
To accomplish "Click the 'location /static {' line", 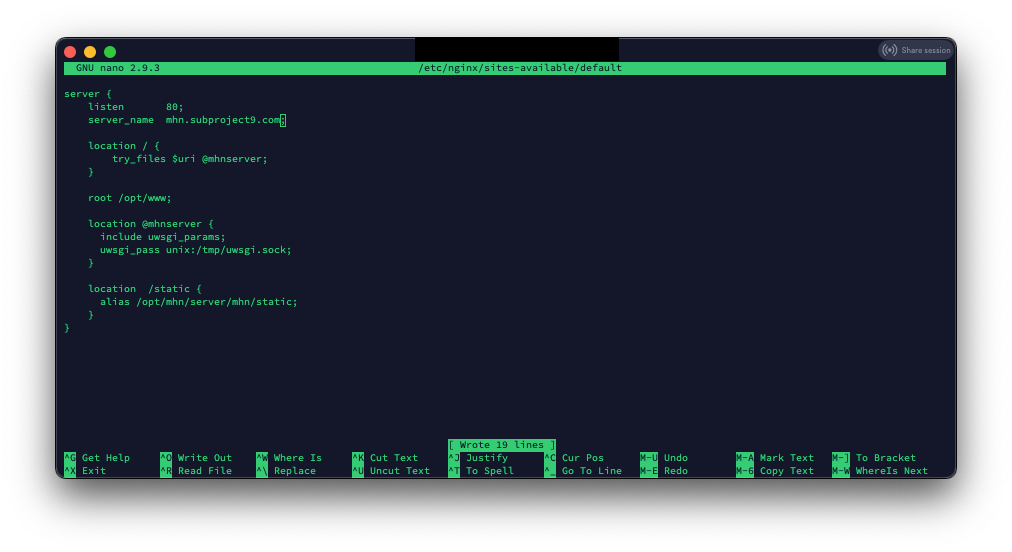I will click(145, 289).
